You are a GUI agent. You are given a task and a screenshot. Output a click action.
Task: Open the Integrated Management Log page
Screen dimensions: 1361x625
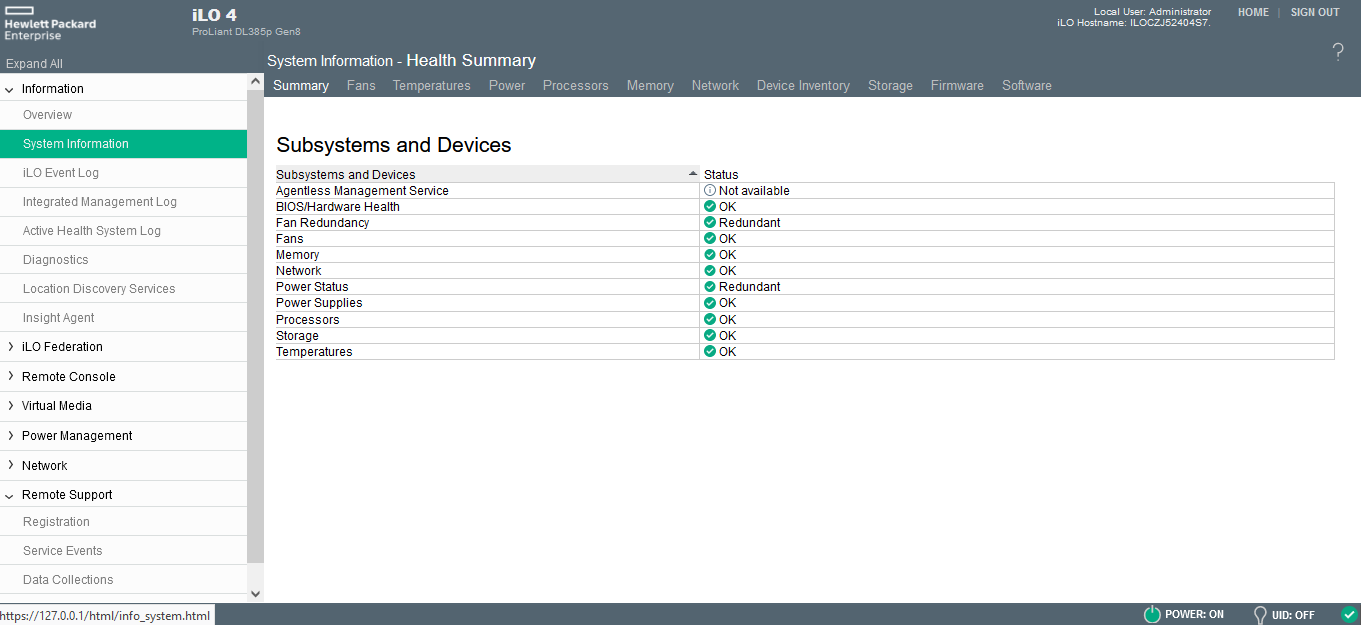100,202
